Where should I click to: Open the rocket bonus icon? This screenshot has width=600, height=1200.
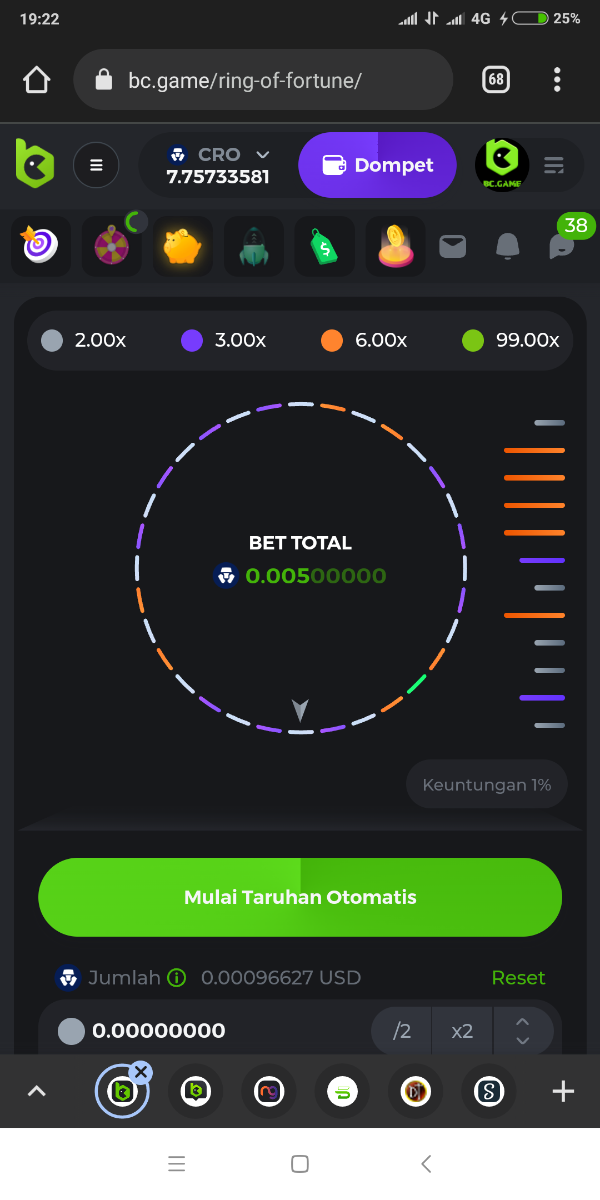coord(253,246)
